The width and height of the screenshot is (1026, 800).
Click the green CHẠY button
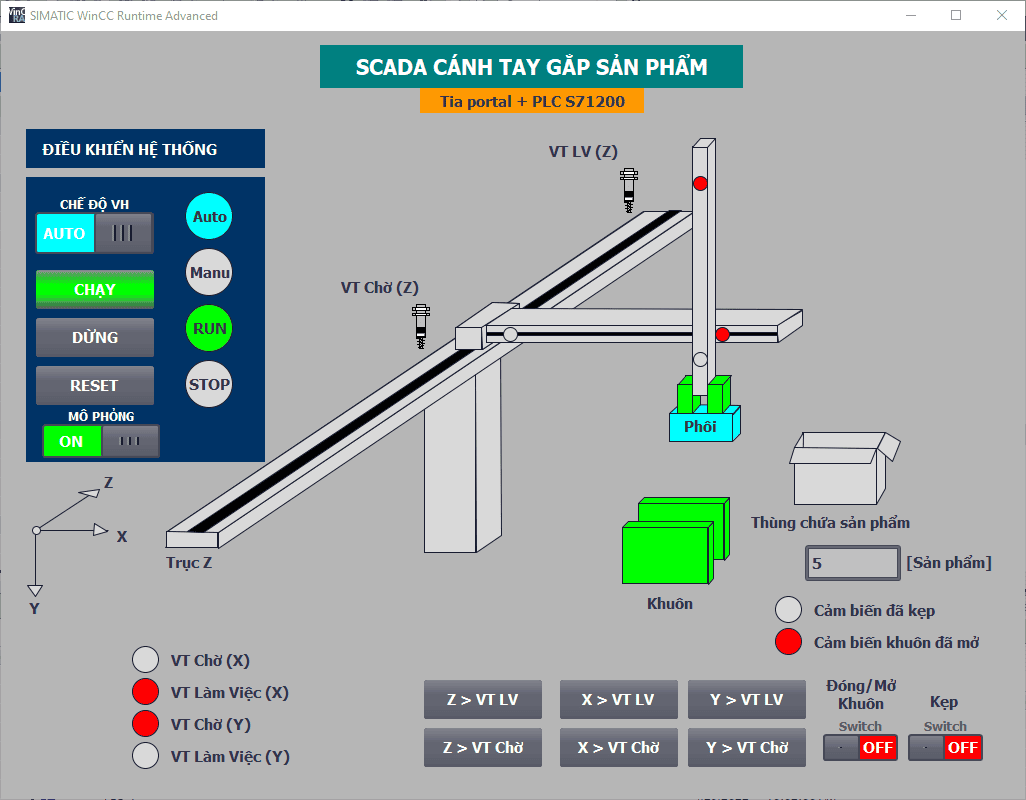tap(95, 289)
